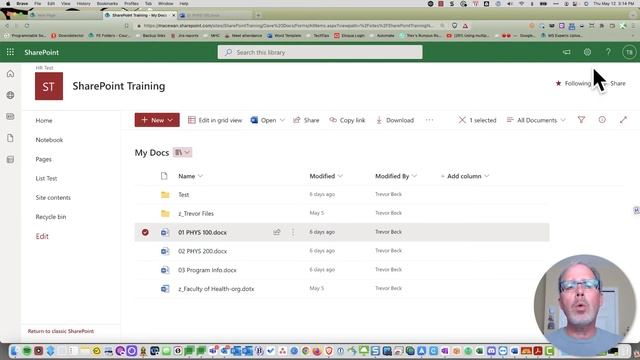Image resolution: width=640 pixels, height=360 pixels.
Task: Open the New button dropdown
Action: click(157, 120)
